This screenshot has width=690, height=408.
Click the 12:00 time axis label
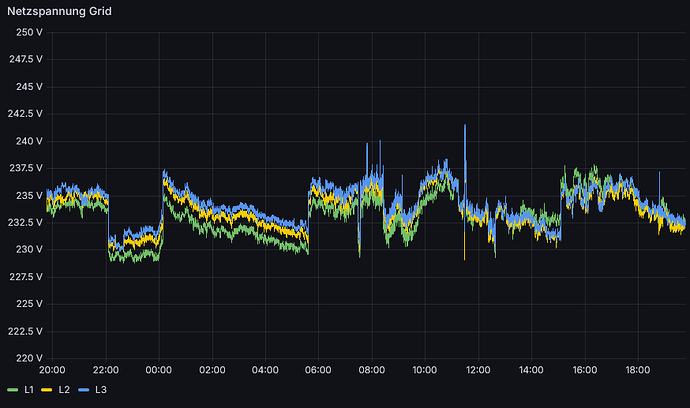point(478,370)
